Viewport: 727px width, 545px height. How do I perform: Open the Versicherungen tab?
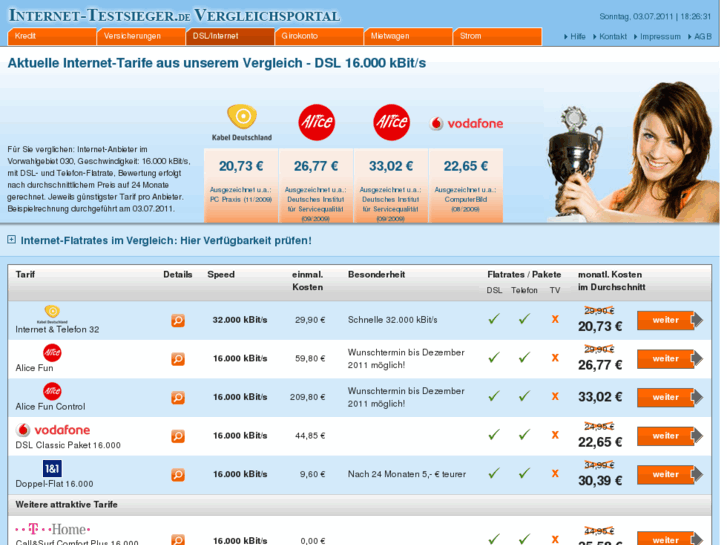141,36
